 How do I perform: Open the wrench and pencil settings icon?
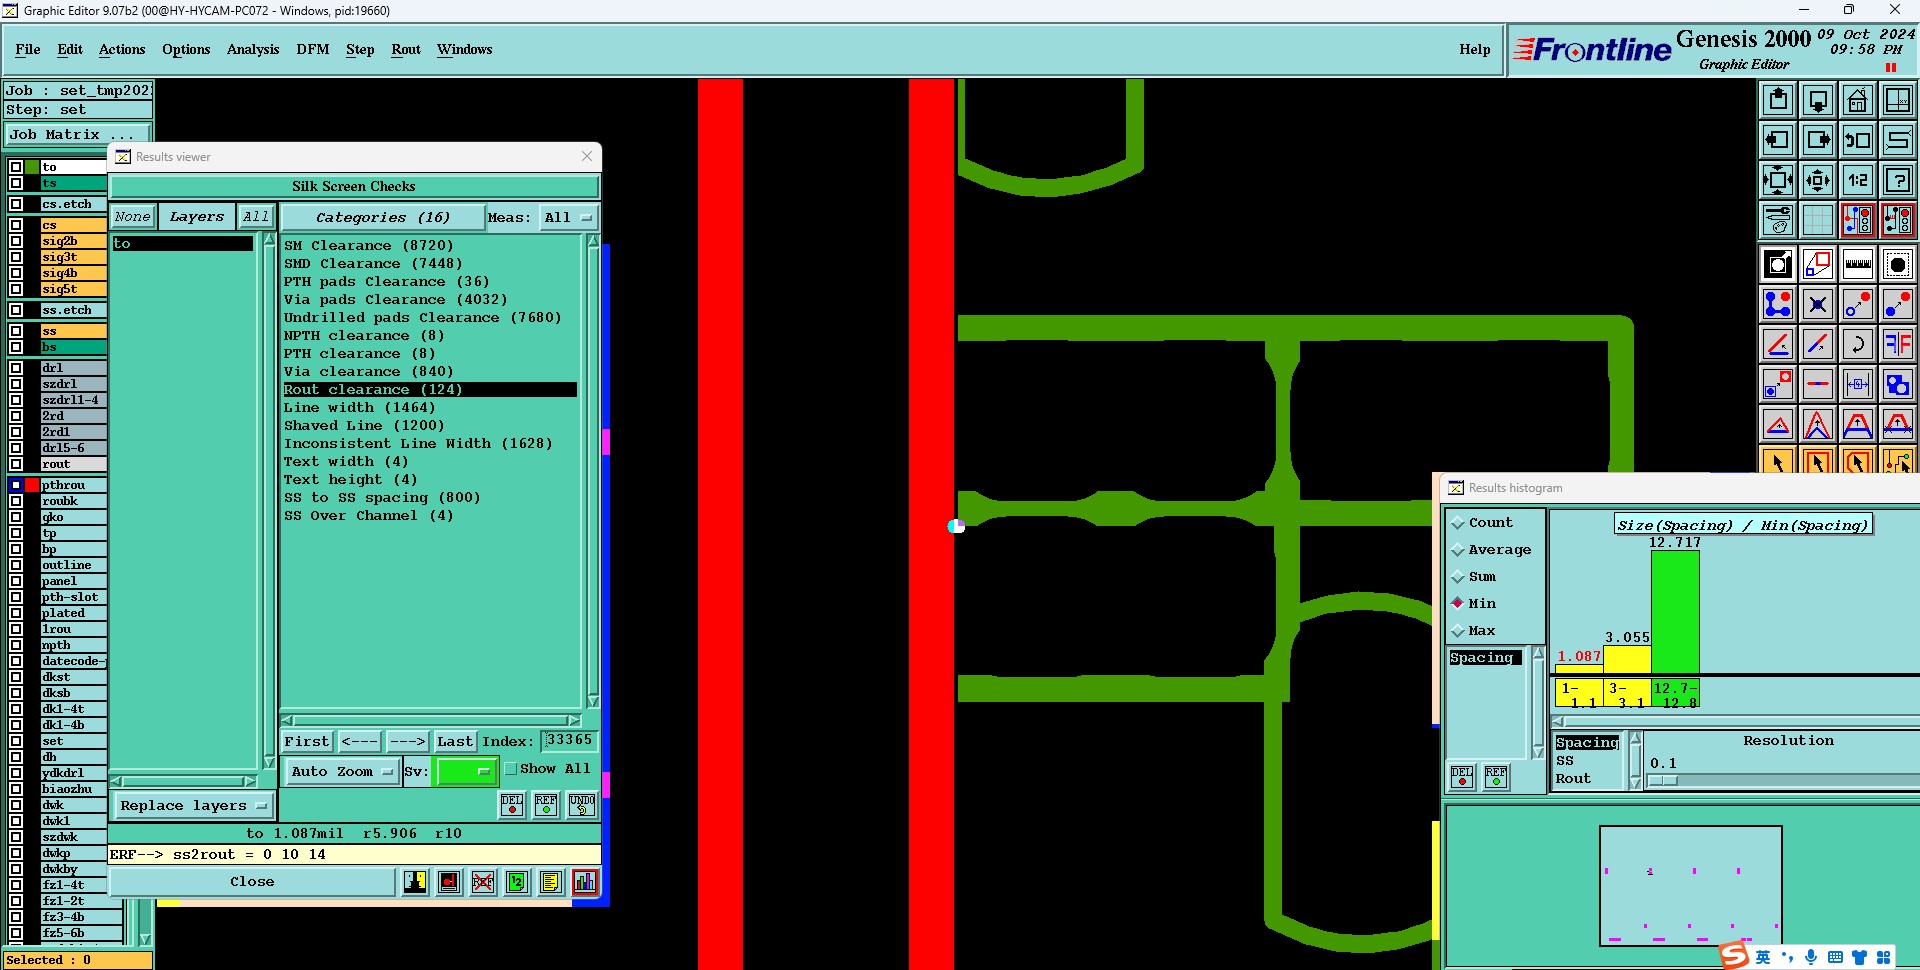coord(1778,220)
